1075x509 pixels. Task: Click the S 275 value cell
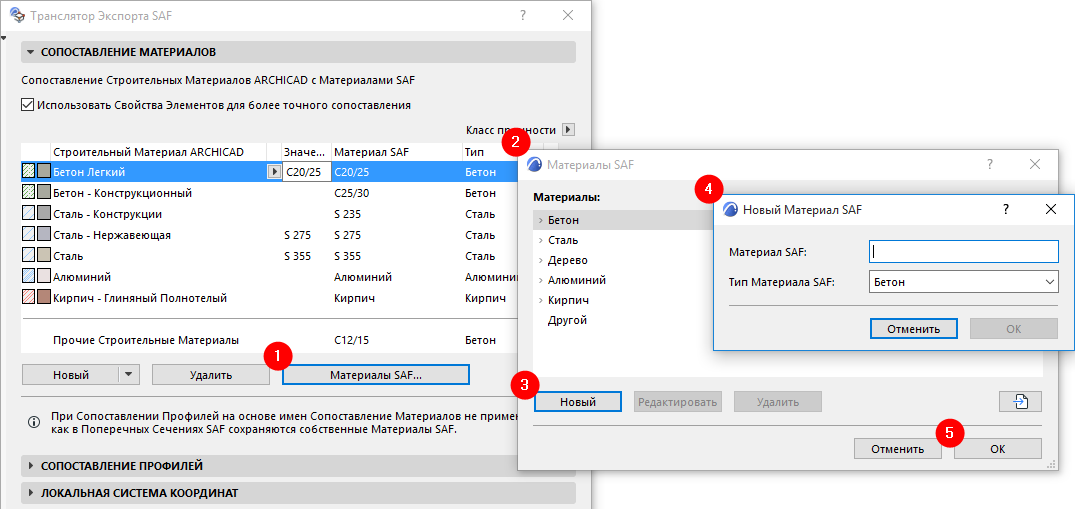point(298,235)
